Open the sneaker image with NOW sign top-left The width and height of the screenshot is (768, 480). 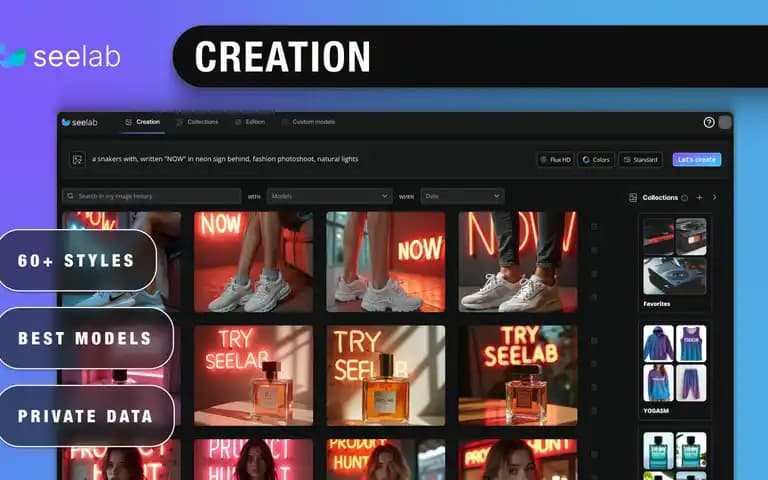pos(254,262)
